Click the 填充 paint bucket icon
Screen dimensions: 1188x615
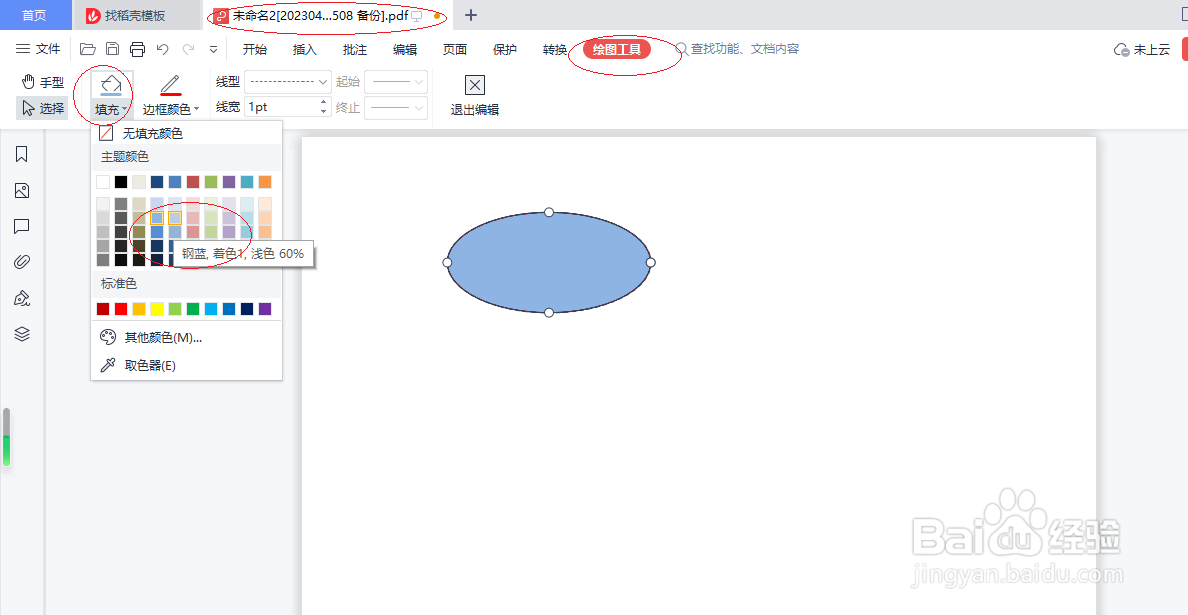click(x=111, y=85)
